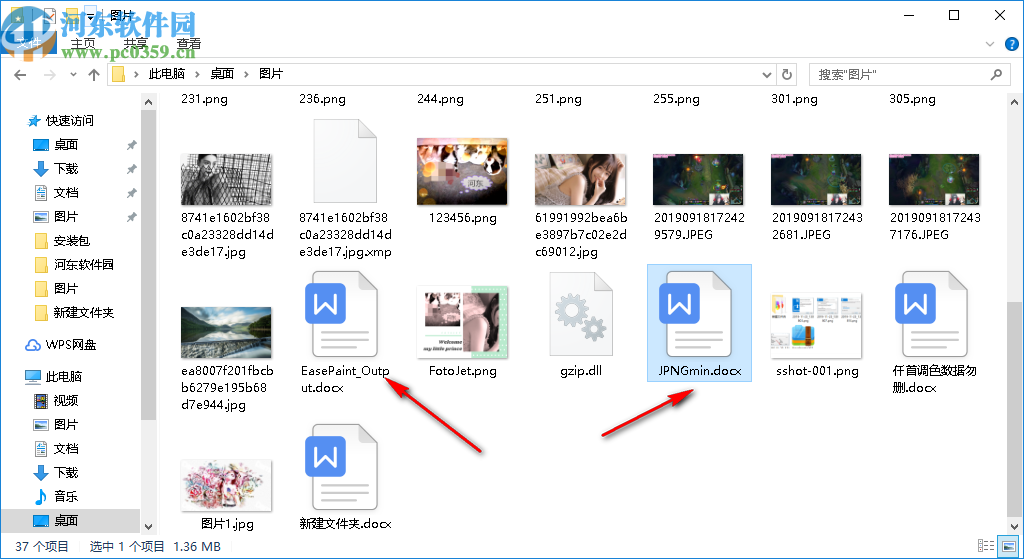The width and height of the screenshot is (1024, 559).
Task: Open 安装包 folder in sidebar
Action: point(71,240)
